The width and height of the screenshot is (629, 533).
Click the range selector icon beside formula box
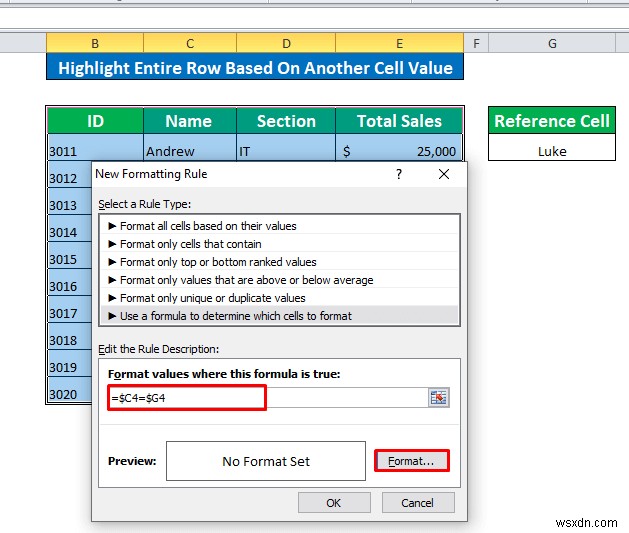pos(438,397)
